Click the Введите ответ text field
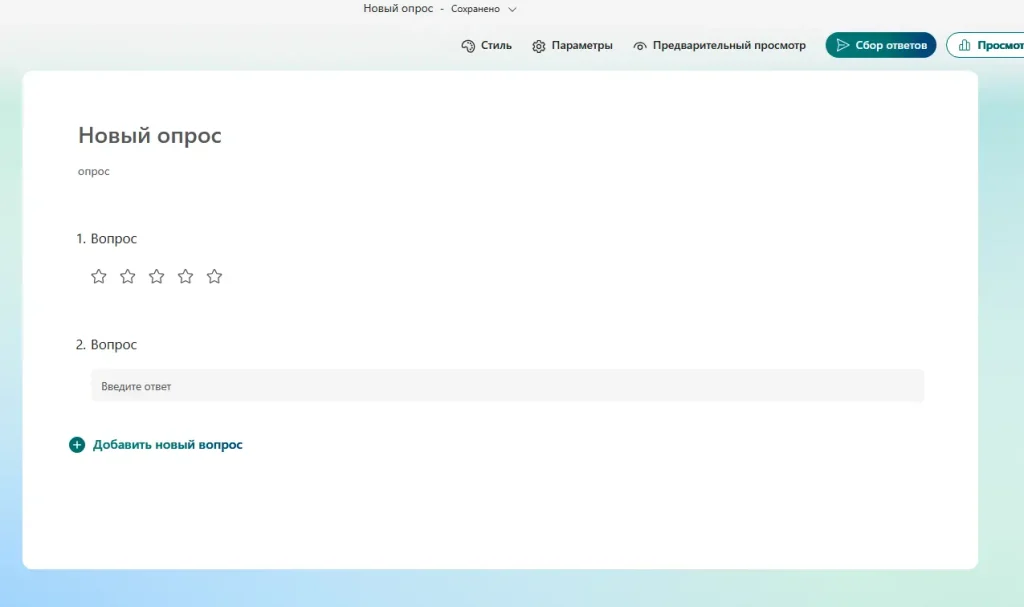 tap(507, 386)
